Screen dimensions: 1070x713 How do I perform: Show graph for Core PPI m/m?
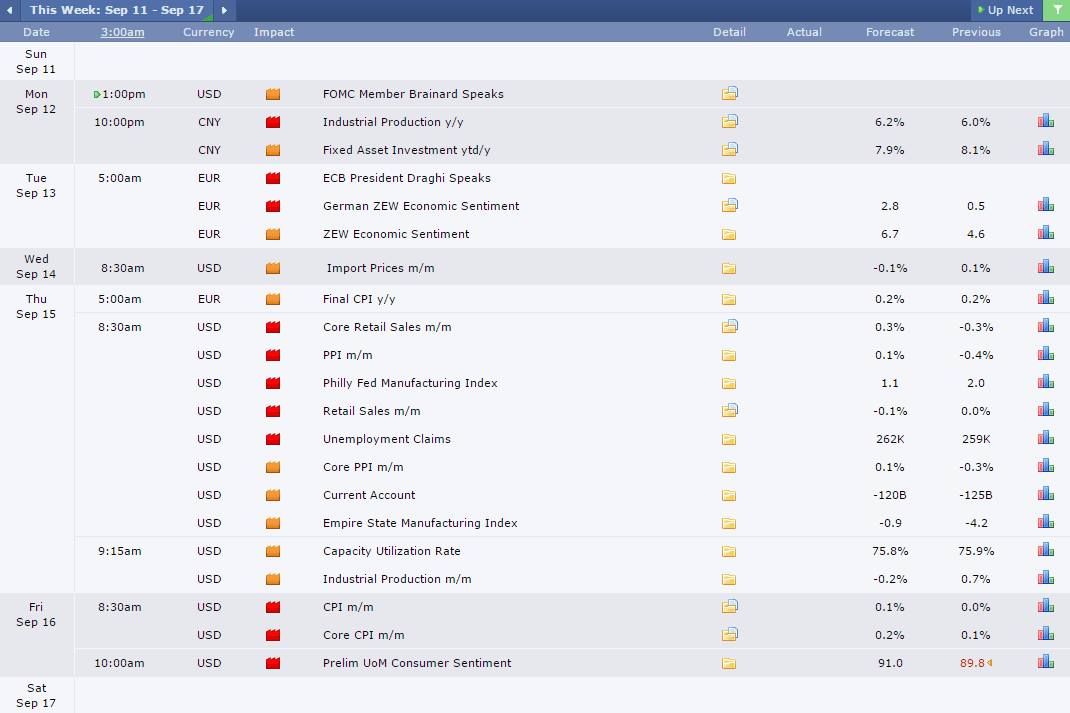(1045, 465)
